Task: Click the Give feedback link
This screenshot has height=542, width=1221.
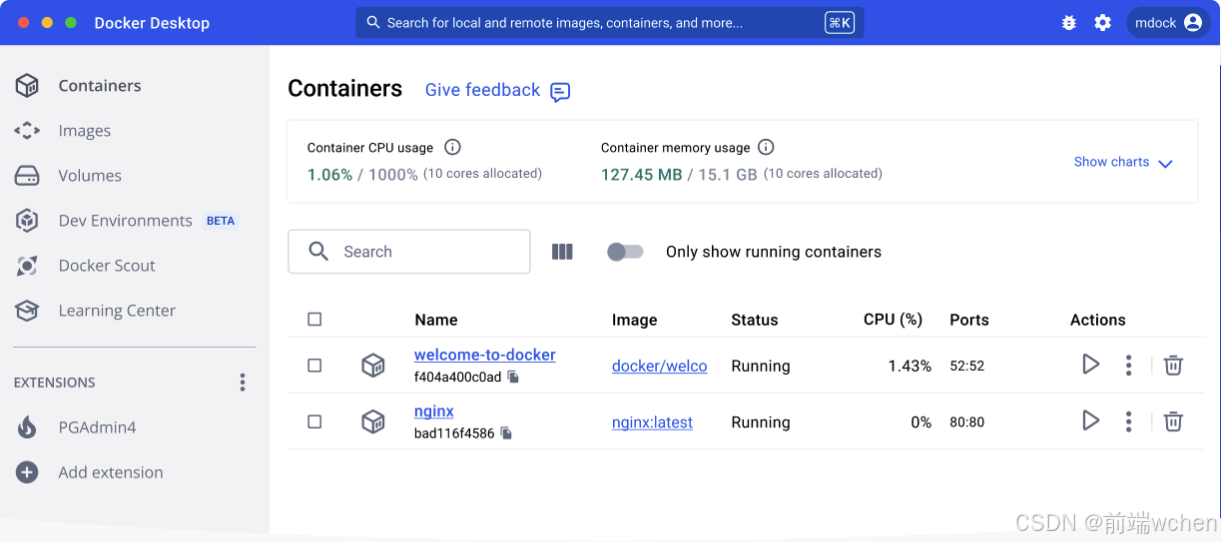Action: (x=482, y=90)
